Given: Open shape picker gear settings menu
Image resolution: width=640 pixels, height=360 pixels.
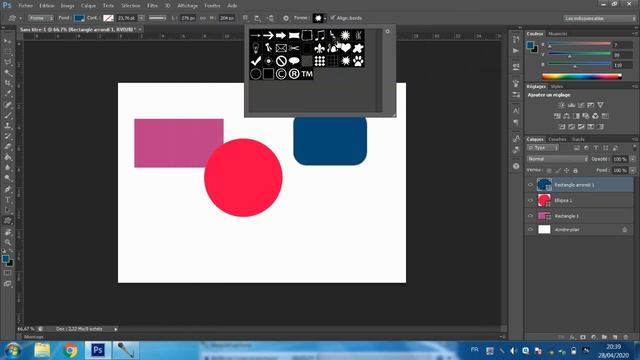Looking at the screenshot, I should pos(387,31).
